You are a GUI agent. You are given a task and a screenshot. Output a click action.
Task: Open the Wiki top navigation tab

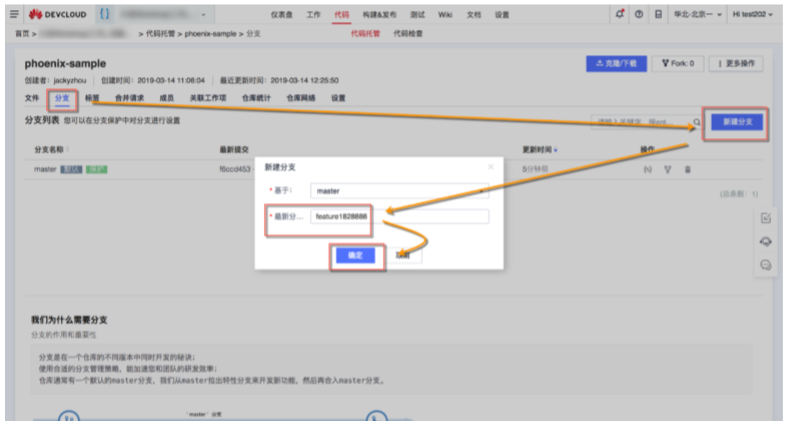point(445,15)
